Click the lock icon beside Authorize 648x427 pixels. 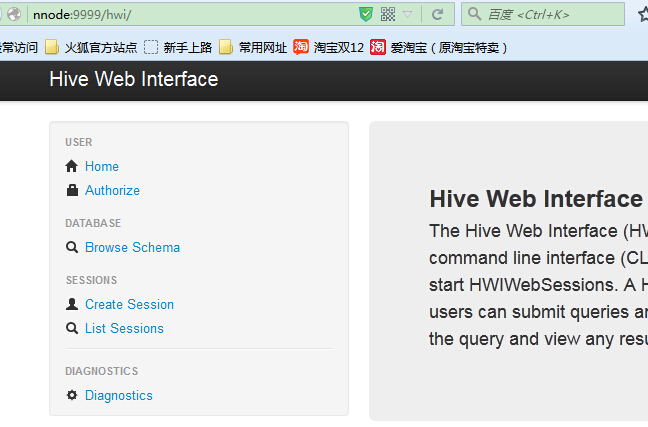[x=72, y=190]
